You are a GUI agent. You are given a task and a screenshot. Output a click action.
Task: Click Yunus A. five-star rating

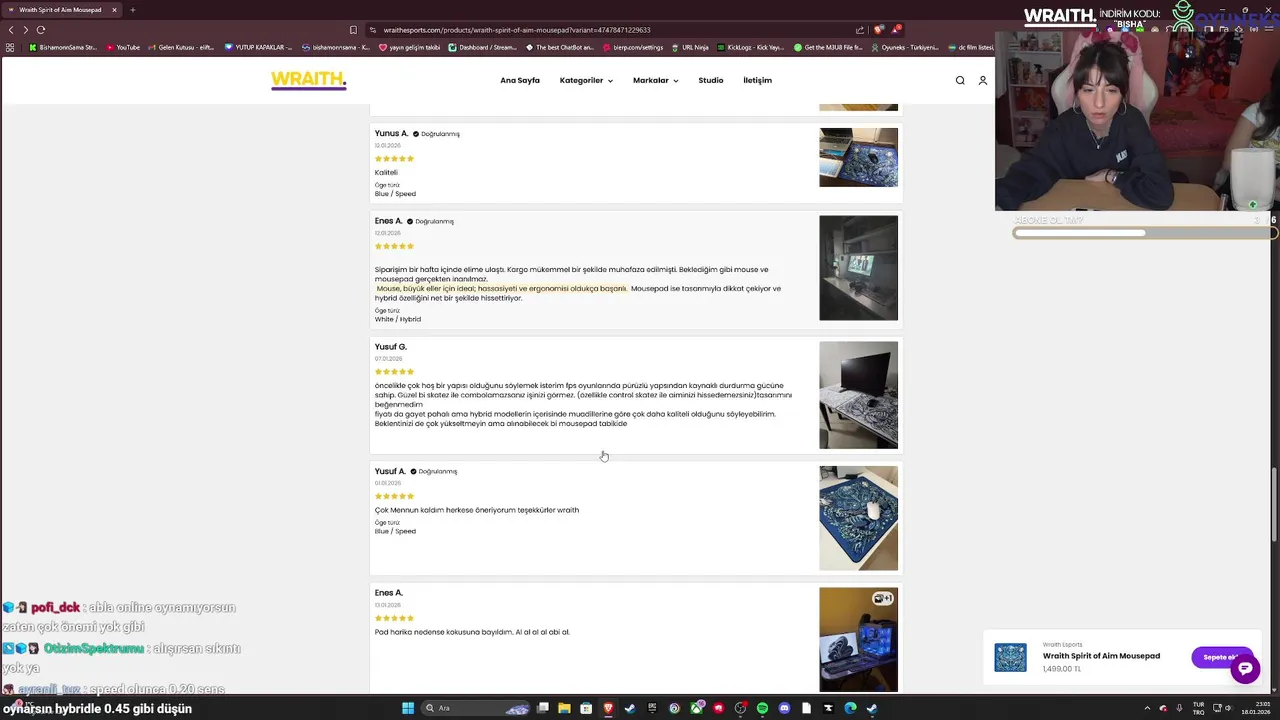(394, 159)
